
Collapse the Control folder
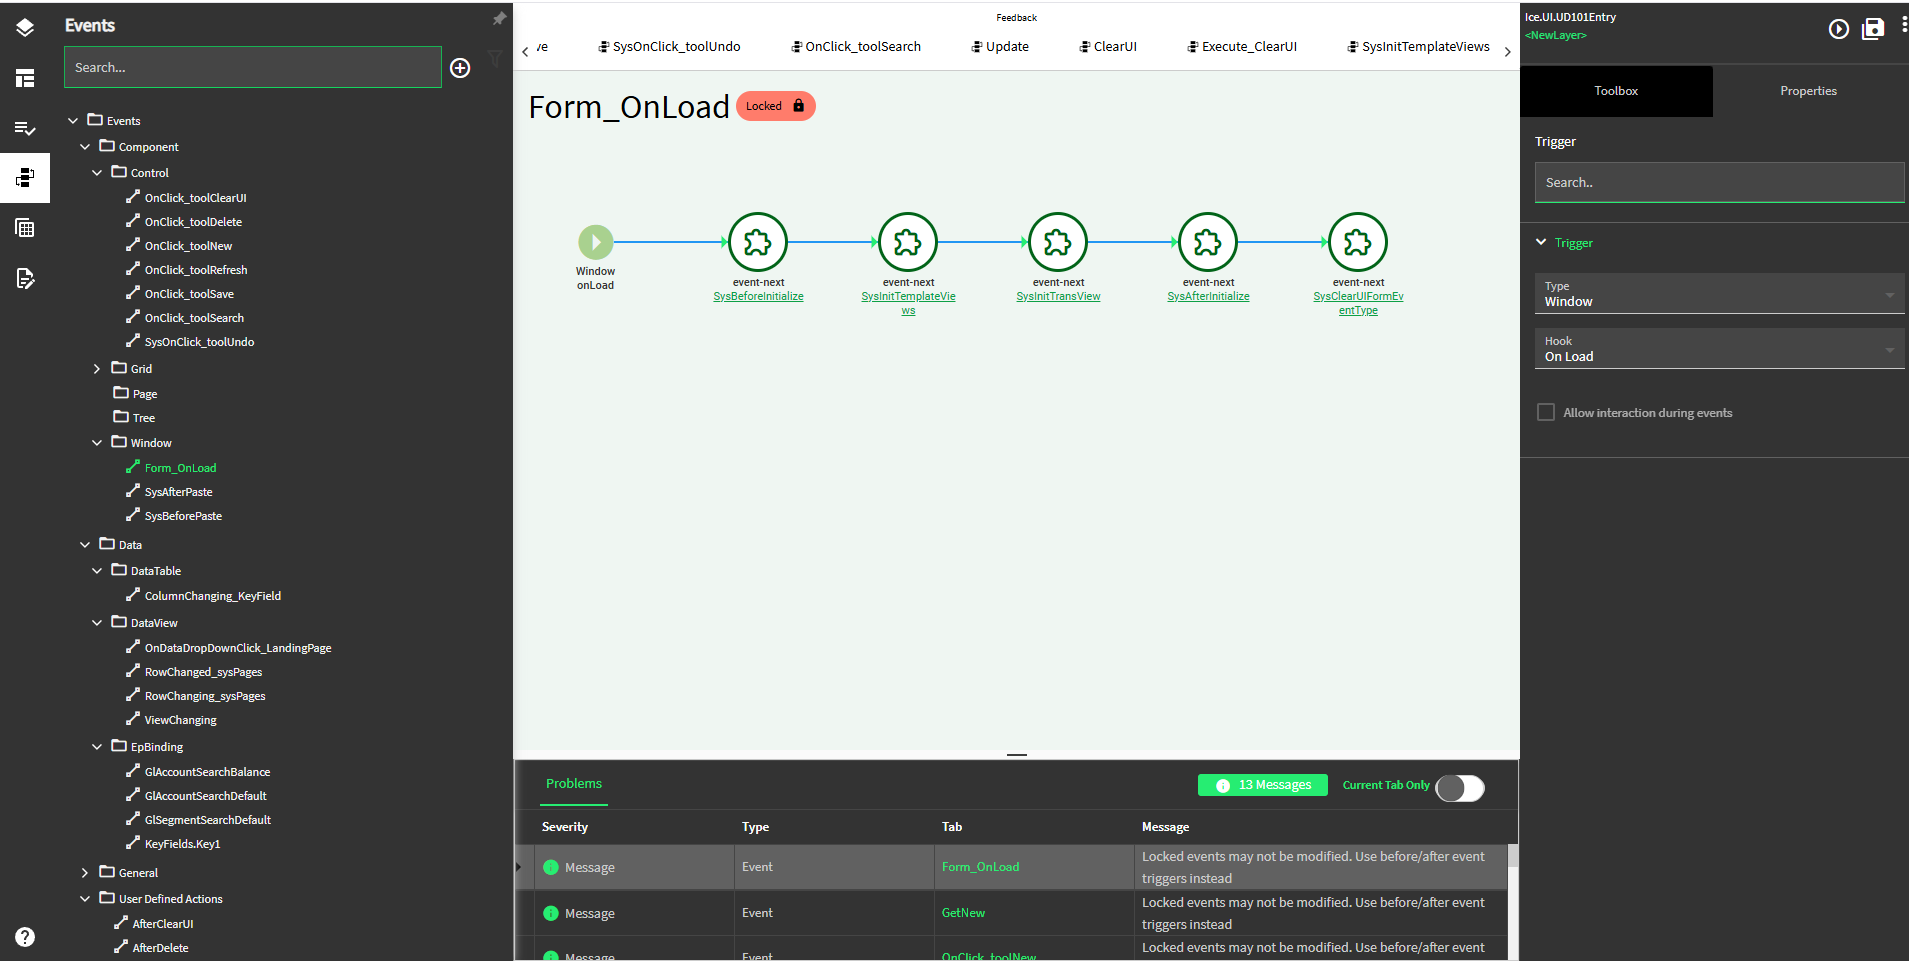(97, 172)
